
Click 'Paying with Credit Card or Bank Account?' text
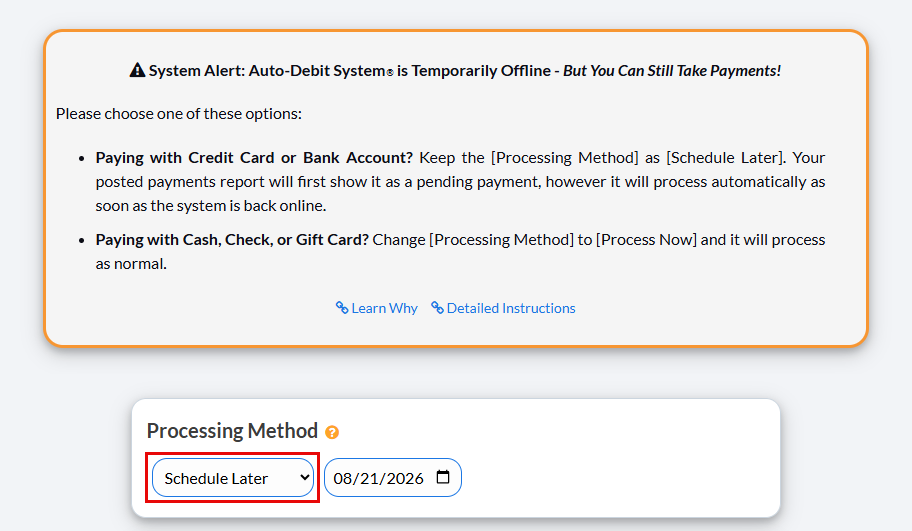pyautogui.click(x=254, y=158)
